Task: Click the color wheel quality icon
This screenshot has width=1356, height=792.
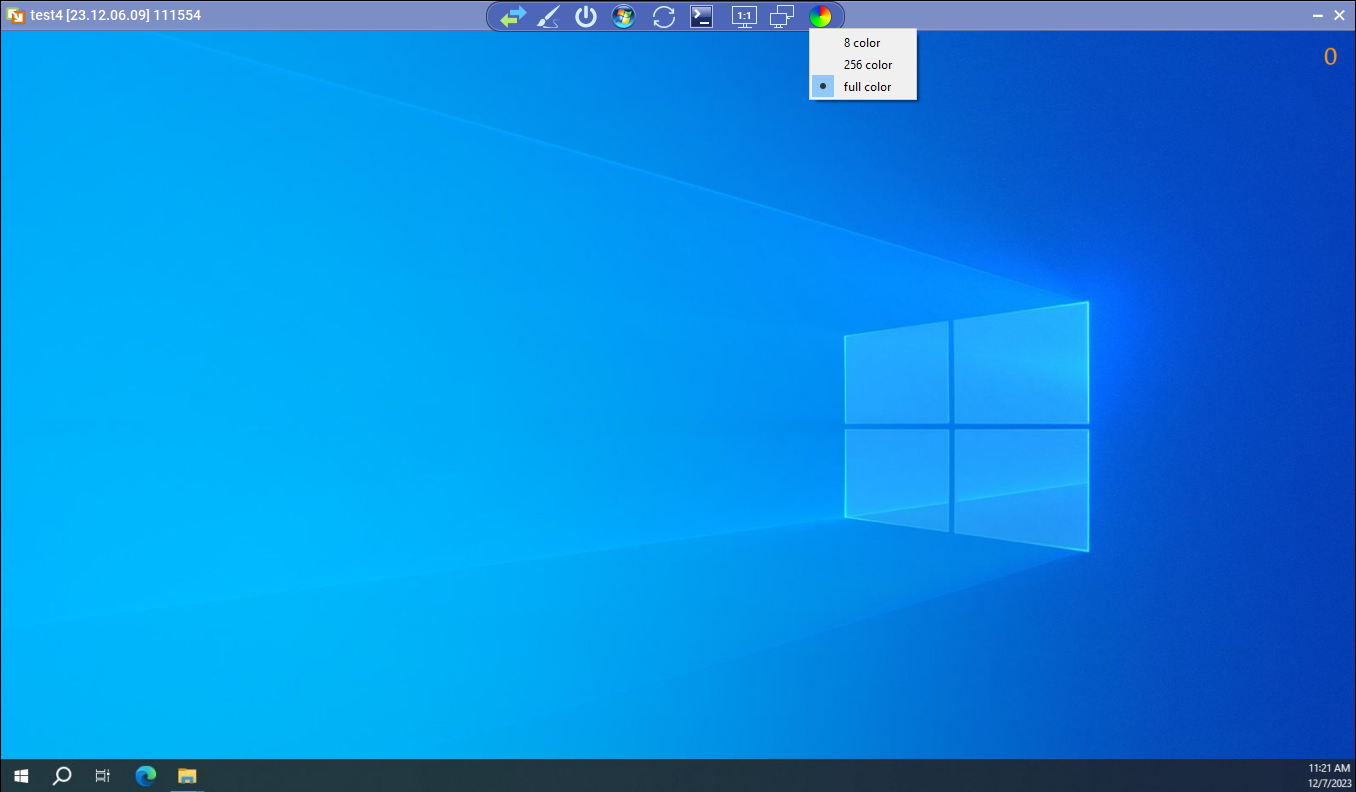Action: pyautogui.click(x=820, y=16)
